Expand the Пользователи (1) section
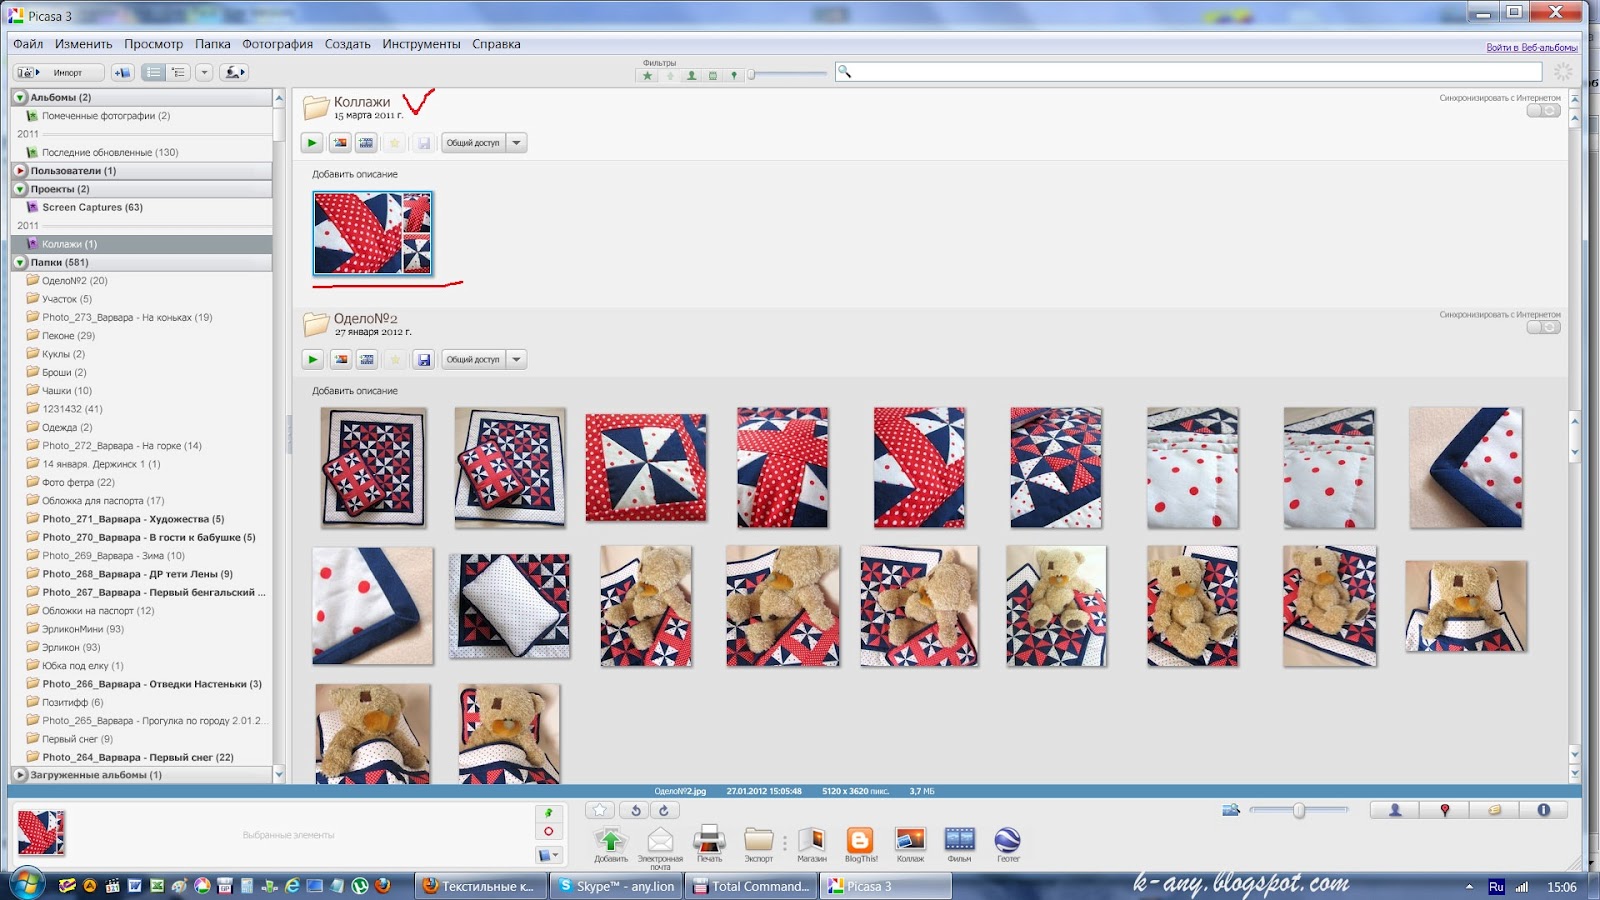 click(20, 171)
